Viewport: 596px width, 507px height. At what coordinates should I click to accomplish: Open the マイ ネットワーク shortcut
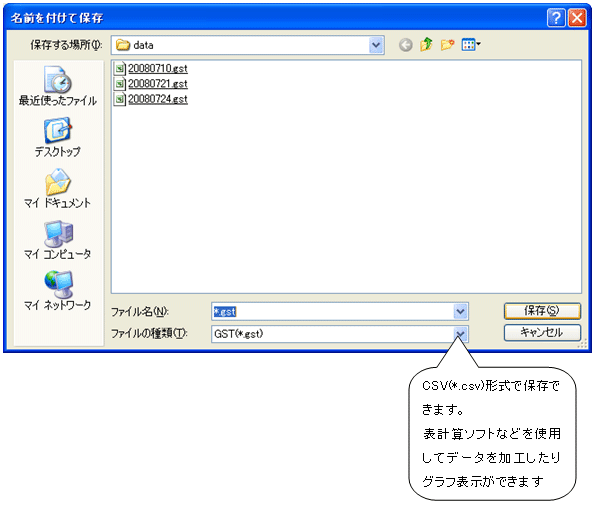pos(58,290)
